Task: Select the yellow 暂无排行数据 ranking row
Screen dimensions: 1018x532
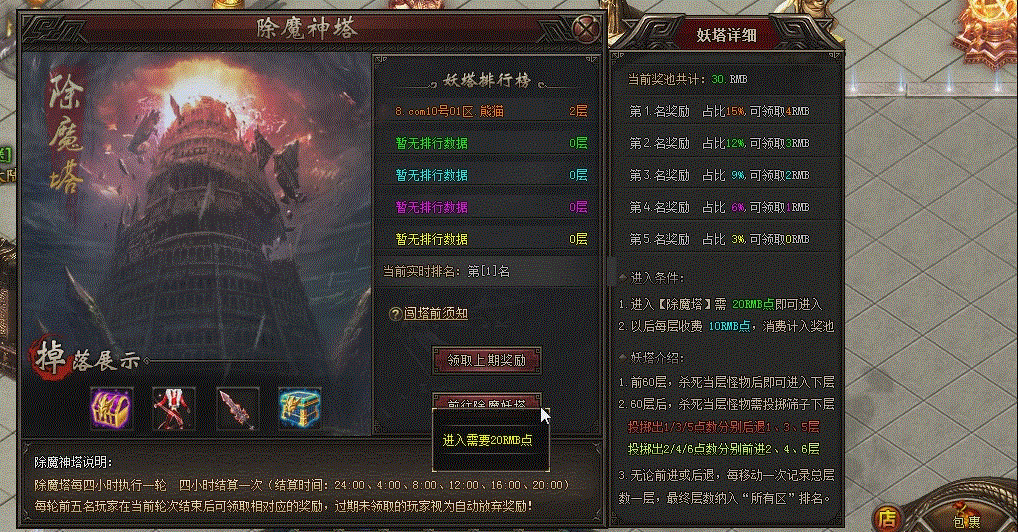Action: click(x=487, y=238)
